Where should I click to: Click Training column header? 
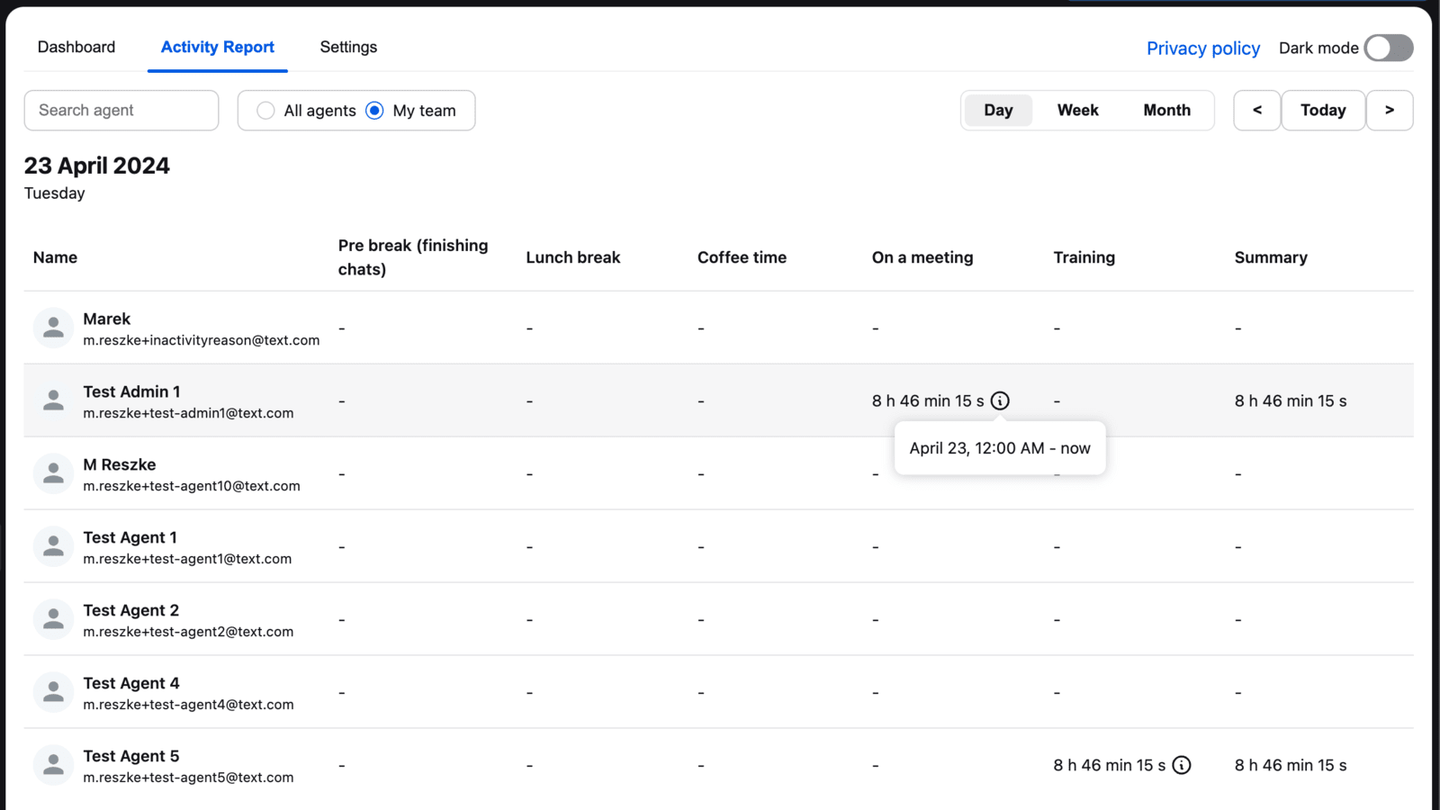1084,257
